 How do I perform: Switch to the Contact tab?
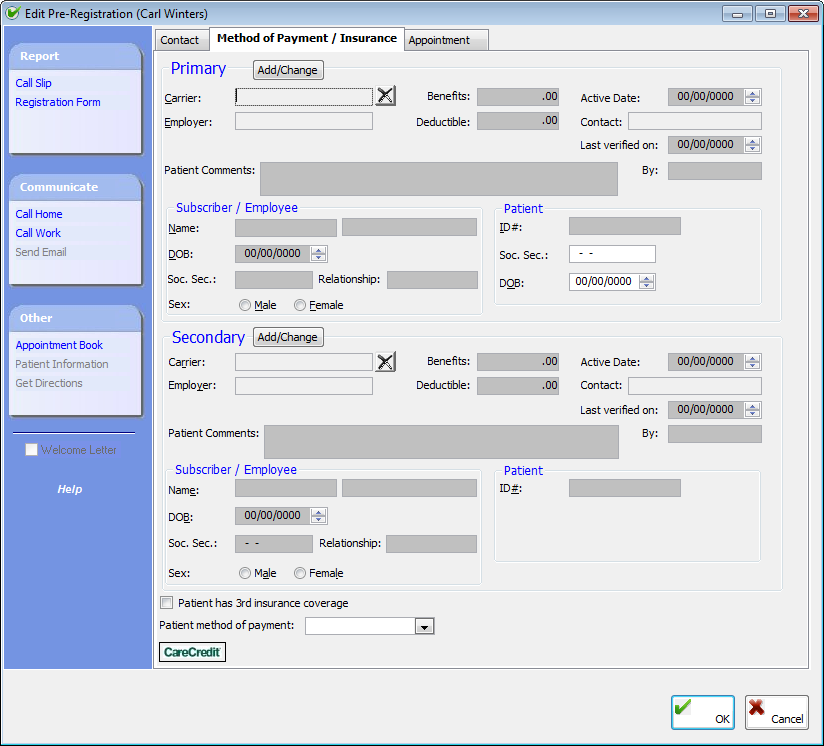click(x=180, y=40)
